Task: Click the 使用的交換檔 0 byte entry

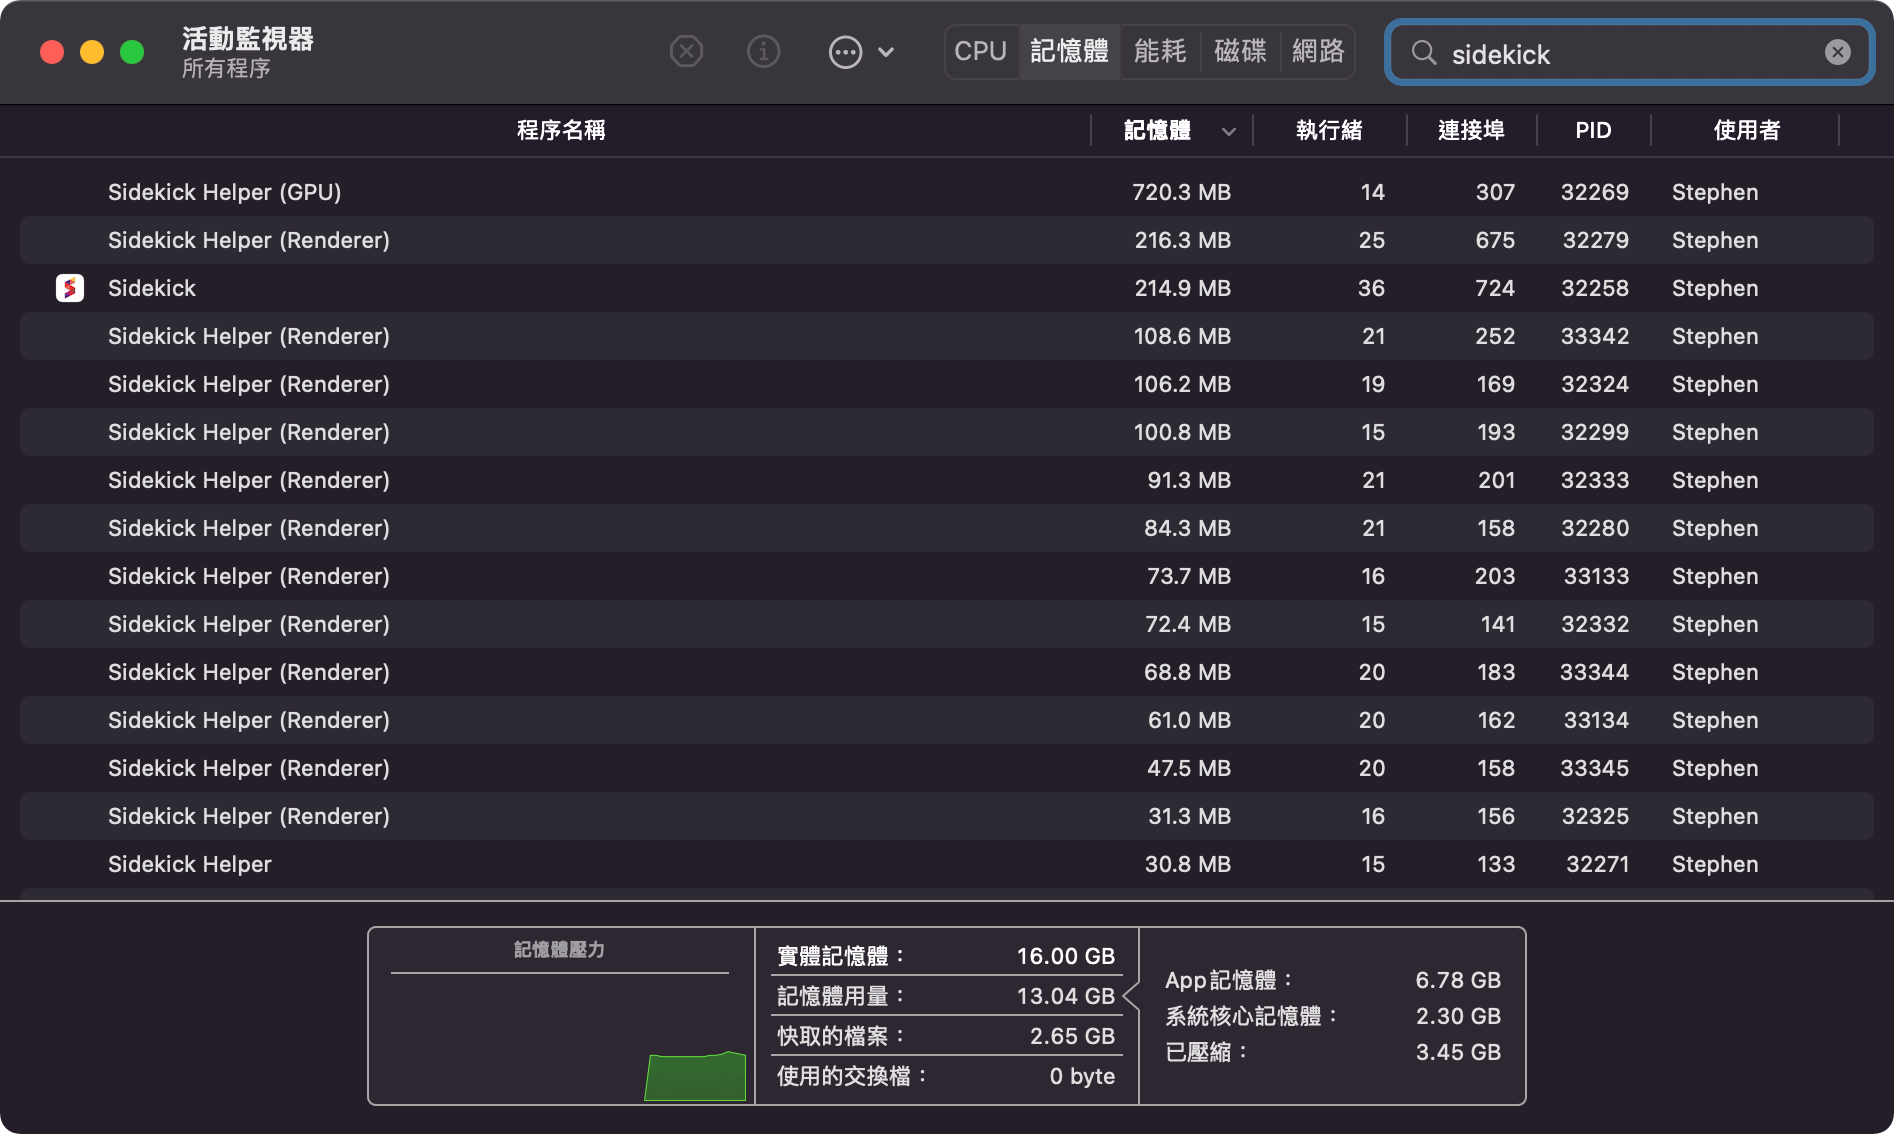Action: coord(946,1076)
